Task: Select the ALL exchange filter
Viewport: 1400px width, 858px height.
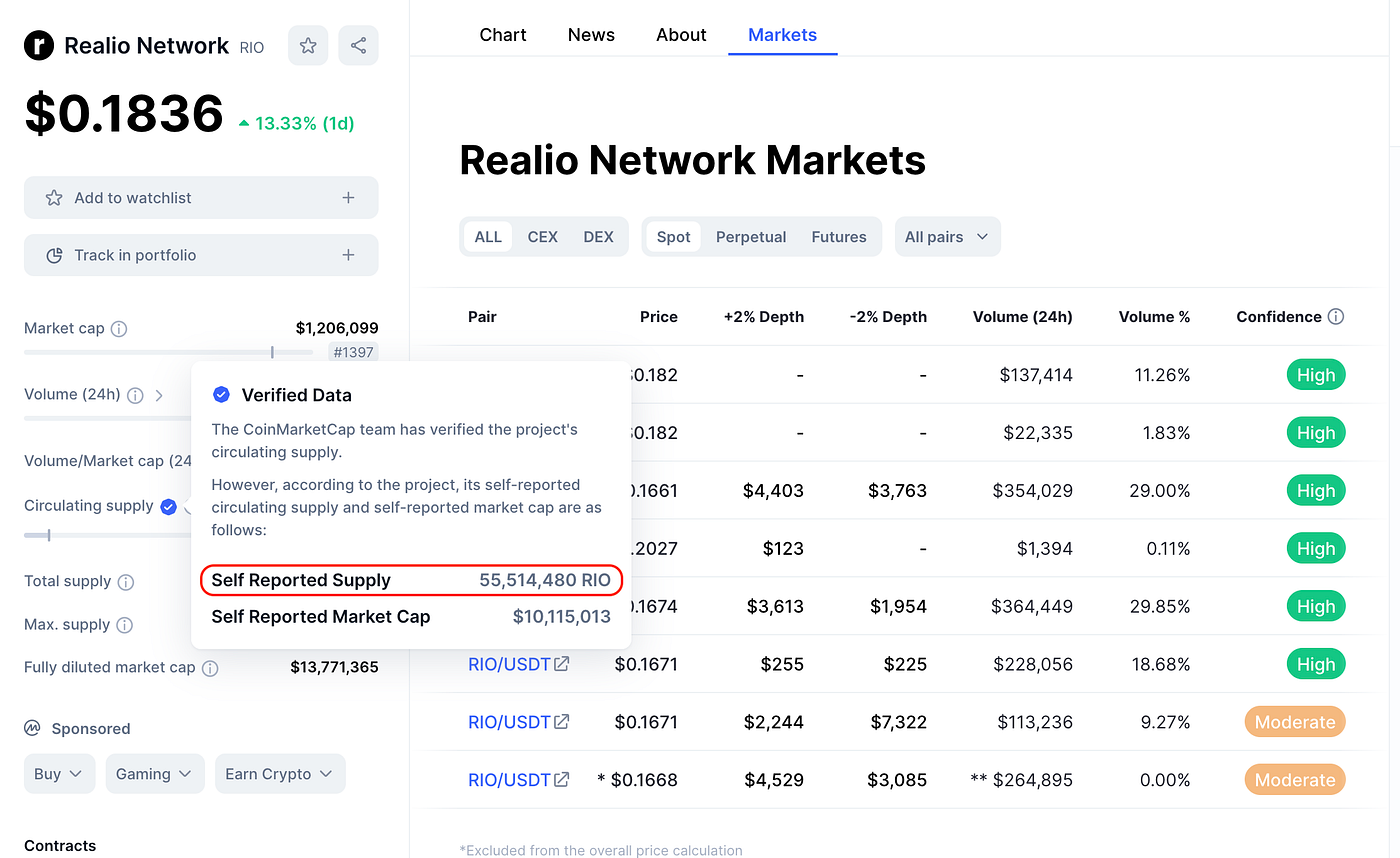Action: tap(488, 237)
